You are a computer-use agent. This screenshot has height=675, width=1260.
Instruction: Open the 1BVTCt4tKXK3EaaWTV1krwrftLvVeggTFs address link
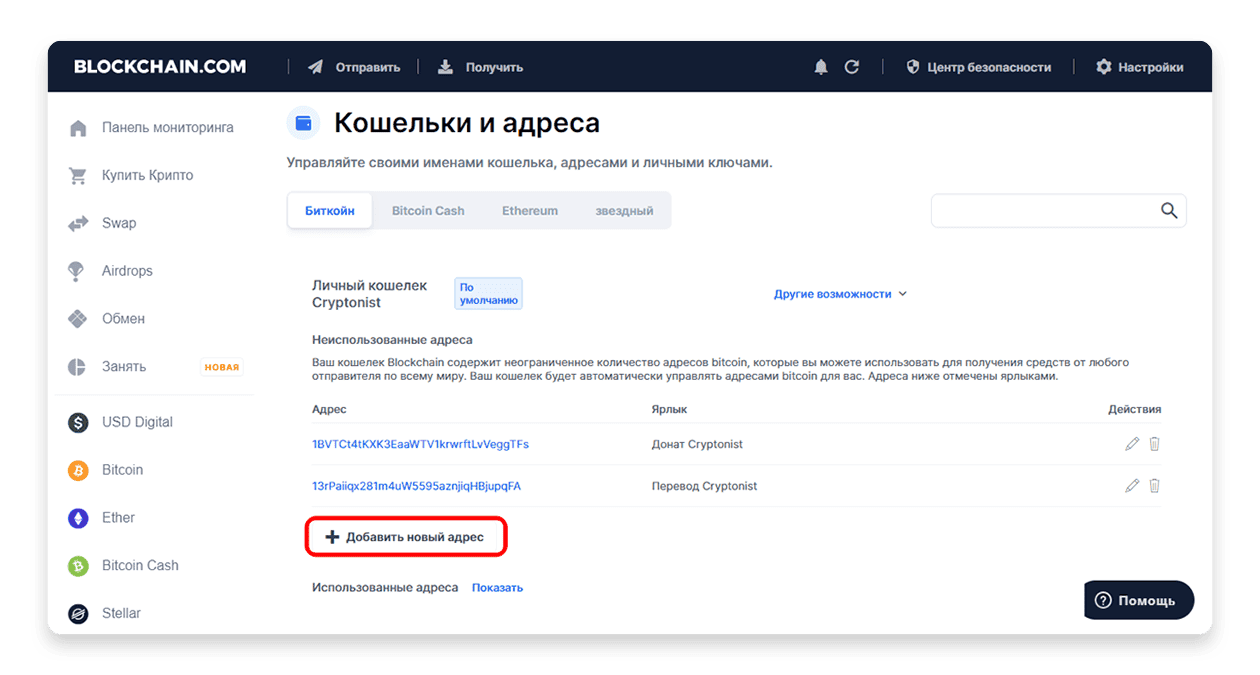point(420,444)
